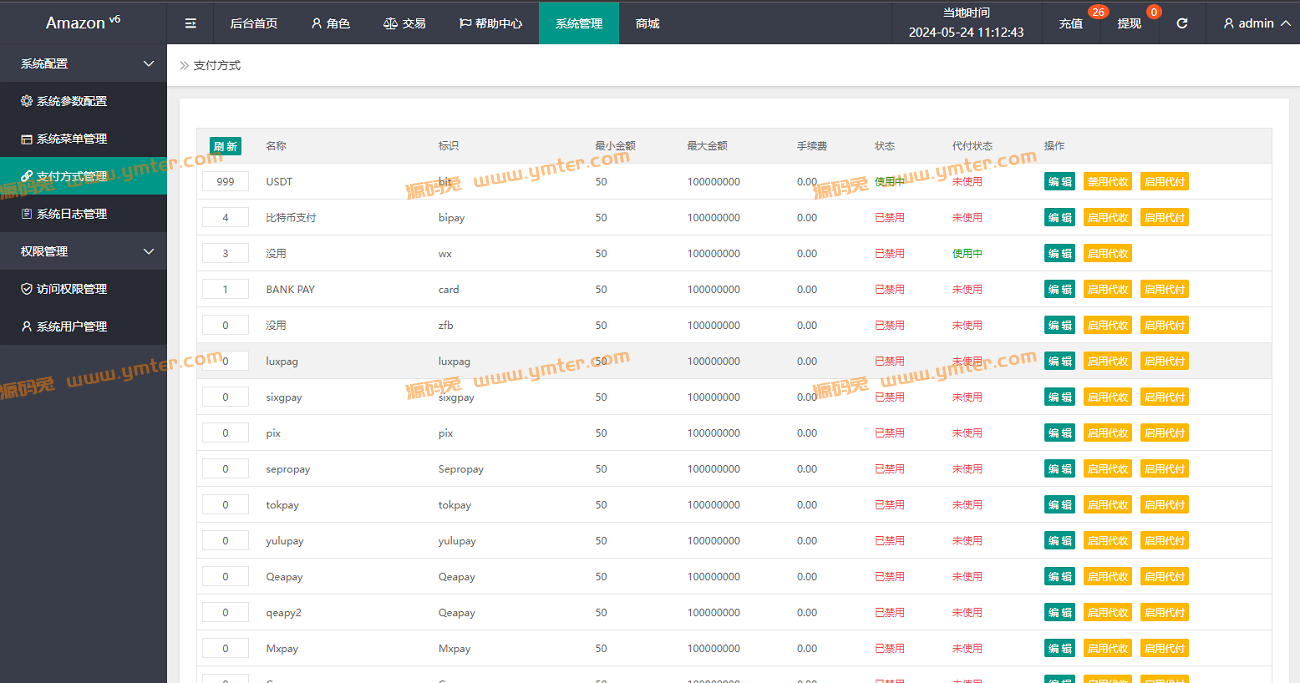Open 充值 notifications with badge 26
This screenshot has width=1300, height=683.
pos(1071,23)
